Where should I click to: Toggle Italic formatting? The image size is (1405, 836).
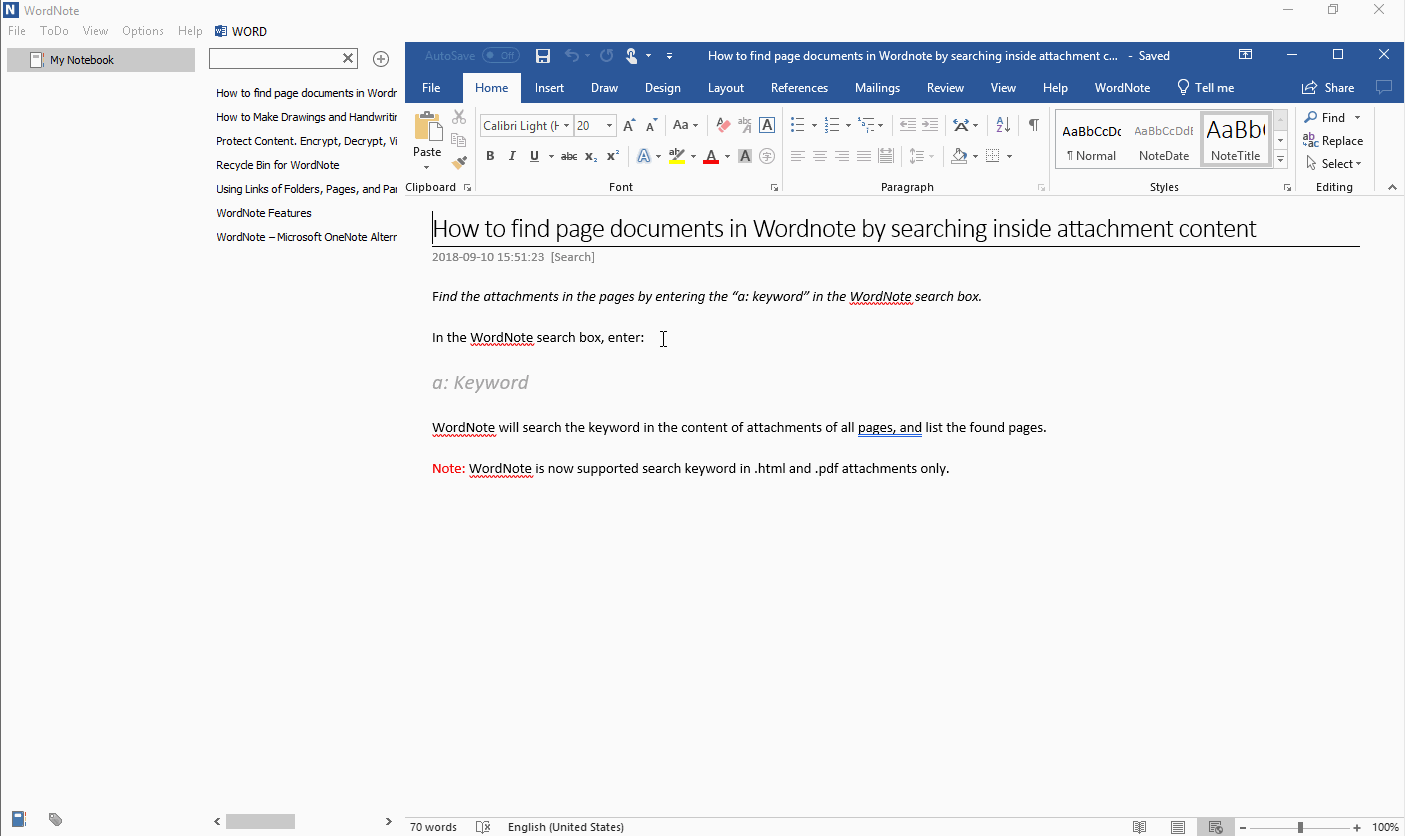click(x=512, y=156)
